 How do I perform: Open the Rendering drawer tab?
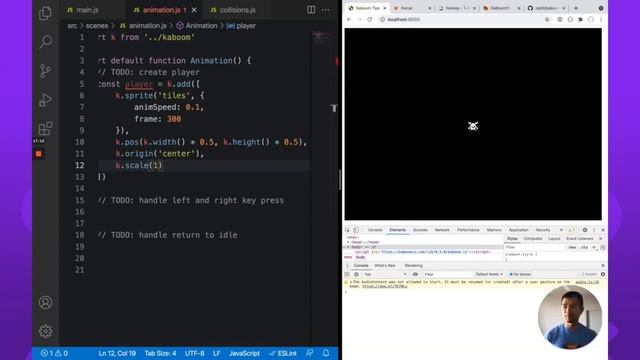coord(413,266)
